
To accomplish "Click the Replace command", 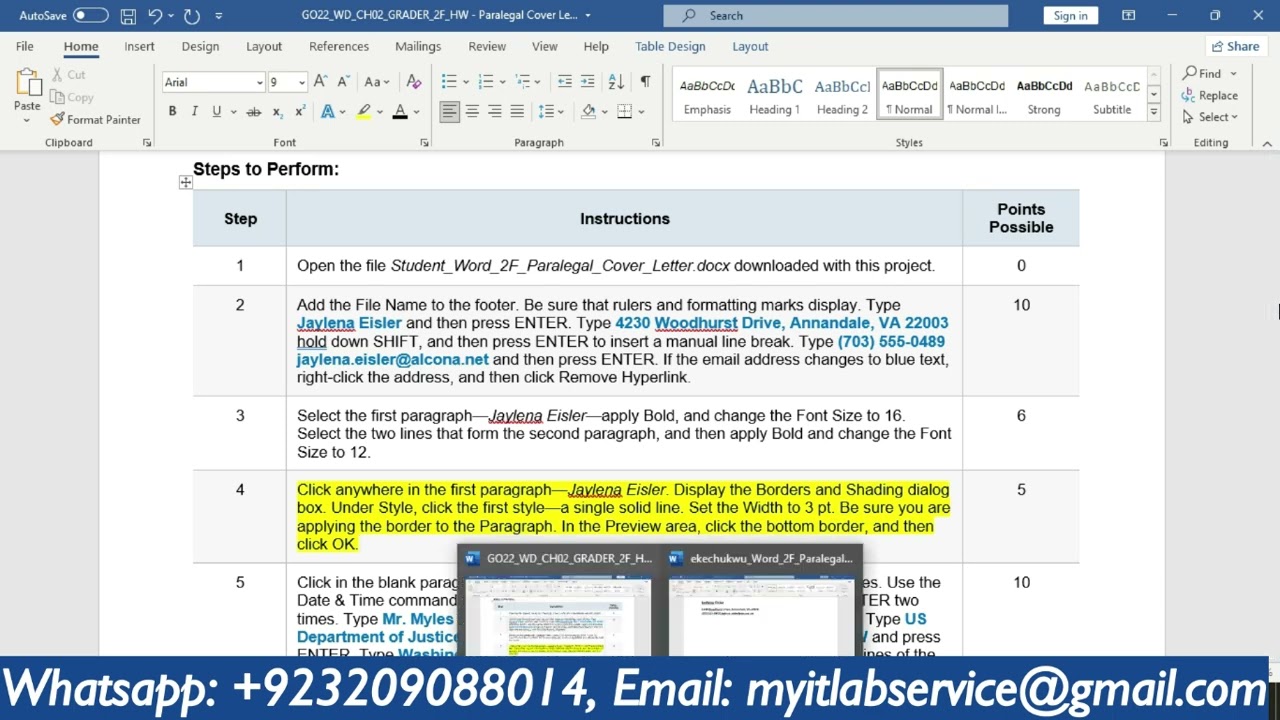I will click(x=1210, y=96).
